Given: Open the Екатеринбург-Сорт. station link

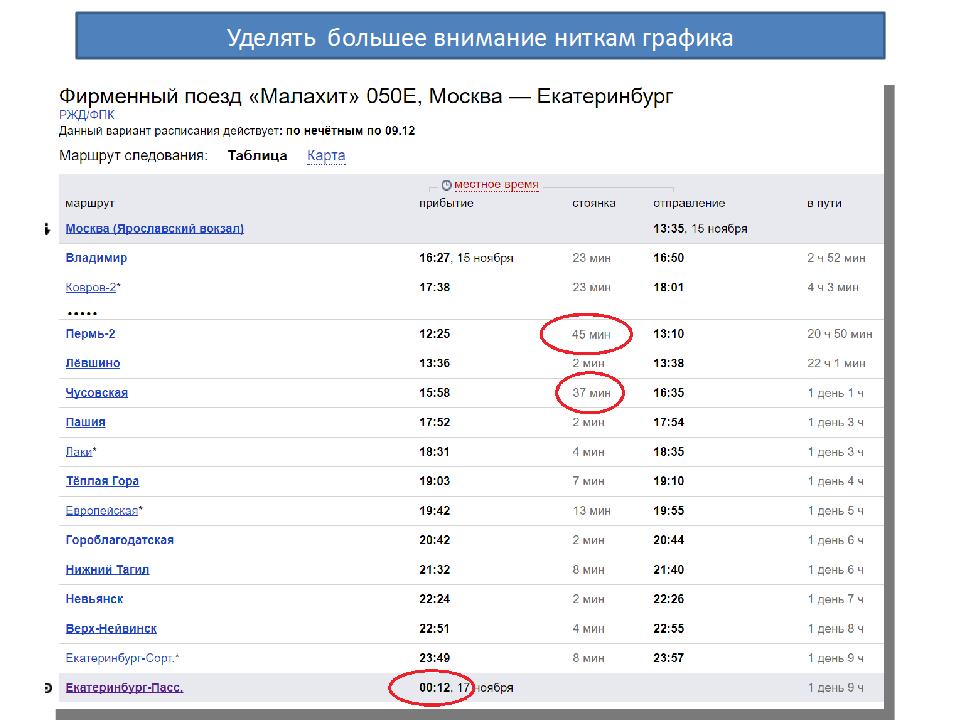Looking at the screenshot, I should pyautogui.click(x=121, y=658).
